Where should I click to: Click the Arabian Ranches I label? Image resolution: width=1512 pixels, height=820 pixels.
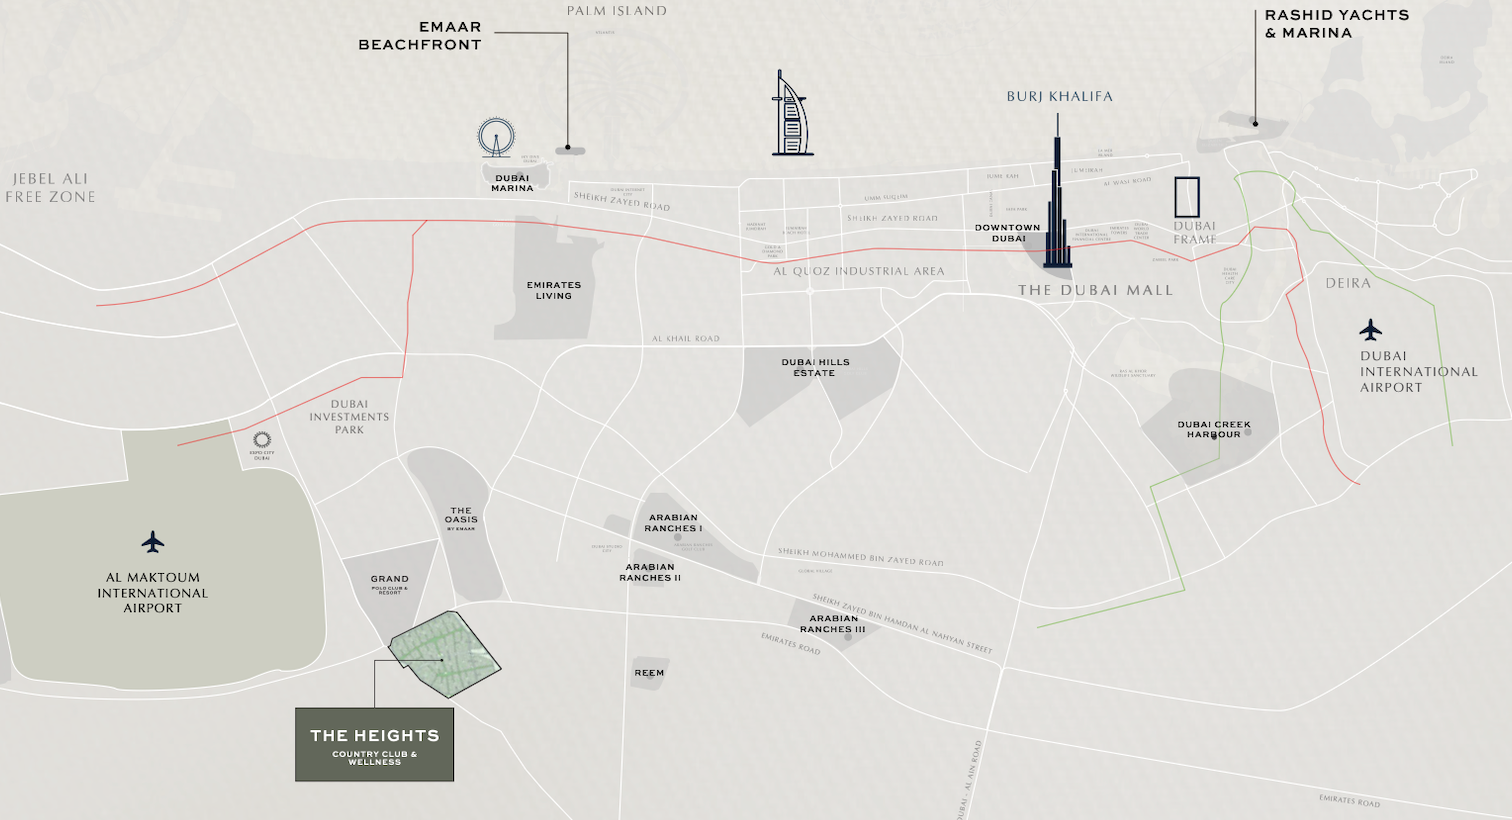pyautogui.click(x=673, y=523)
